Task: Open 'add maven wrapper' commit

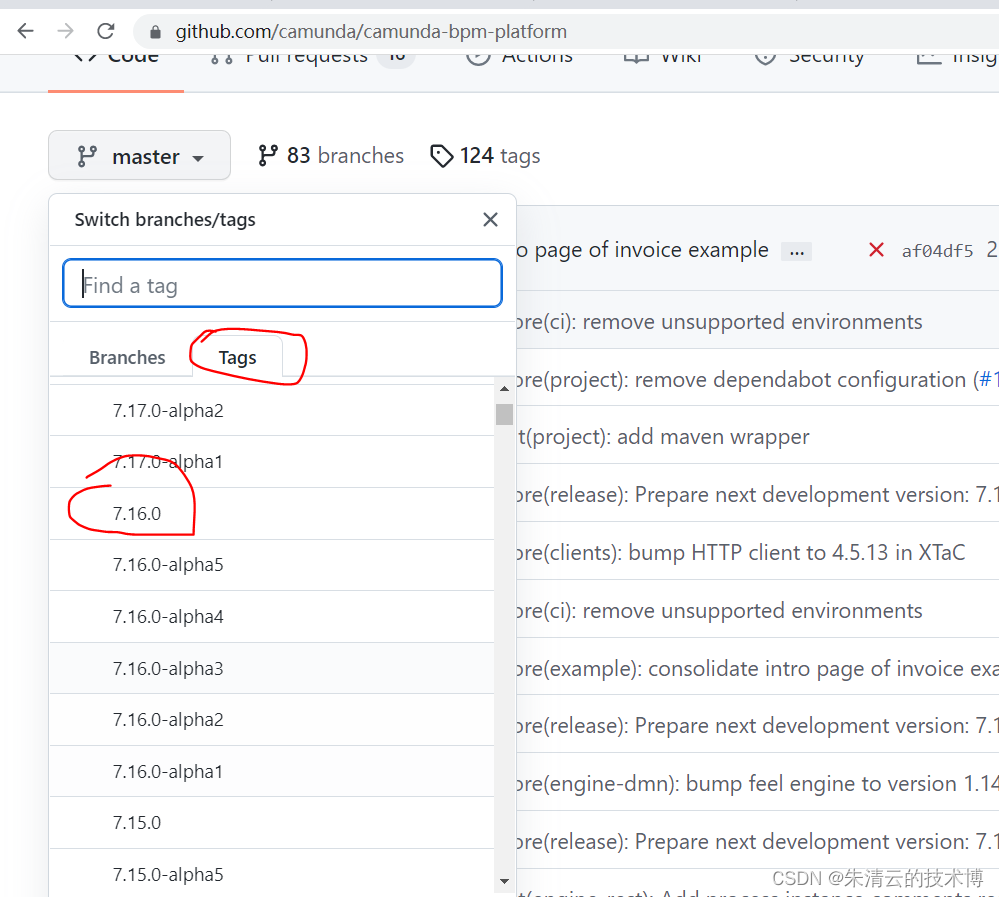Action: point(663,437)
